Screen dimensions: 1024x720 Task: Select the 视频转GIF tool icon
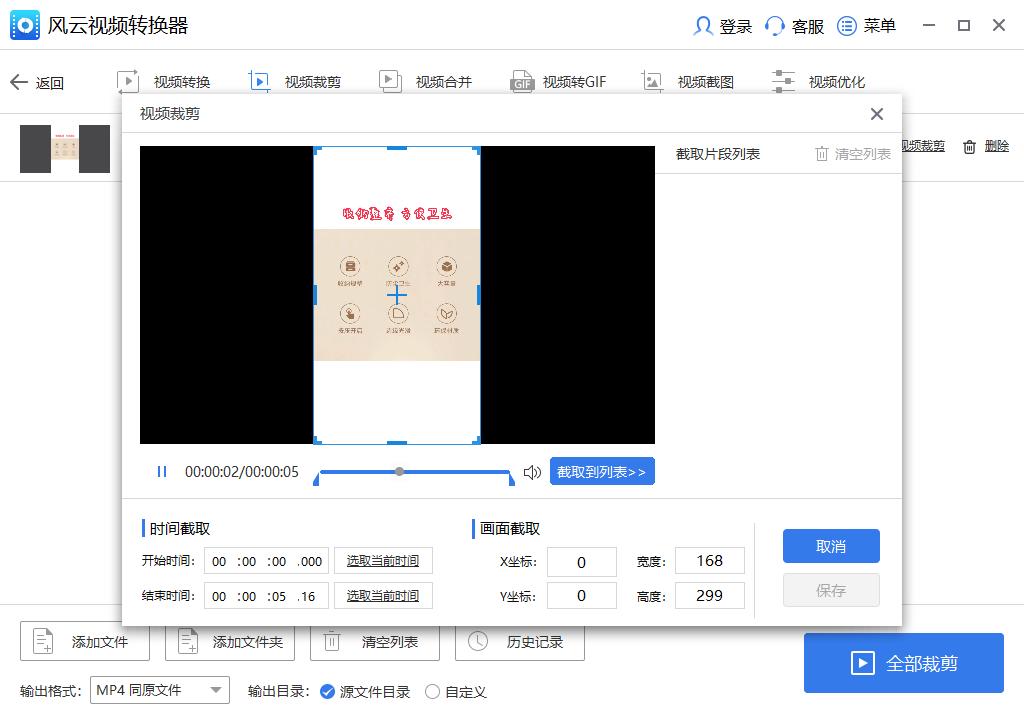tap(522, 81)
